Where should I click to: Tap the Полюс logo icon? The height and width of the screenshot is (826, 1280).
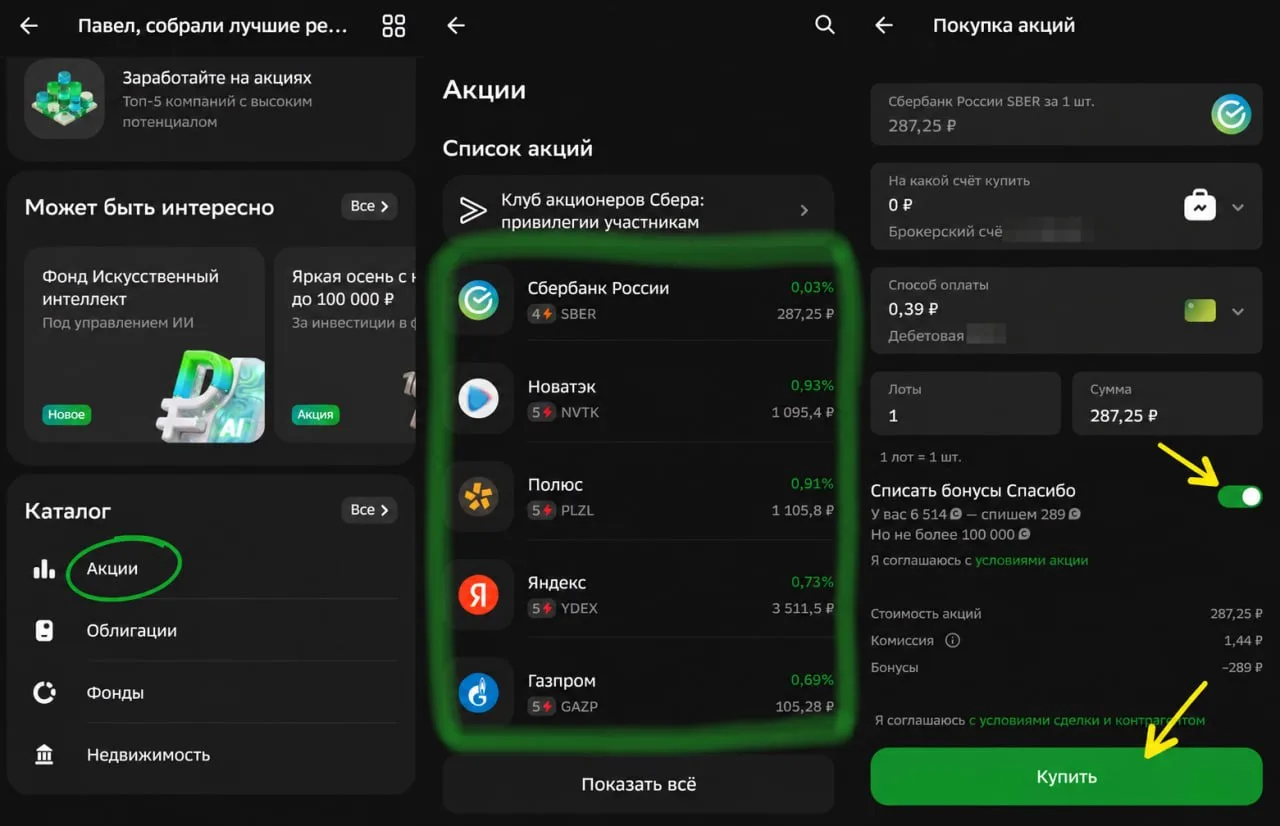478,497
